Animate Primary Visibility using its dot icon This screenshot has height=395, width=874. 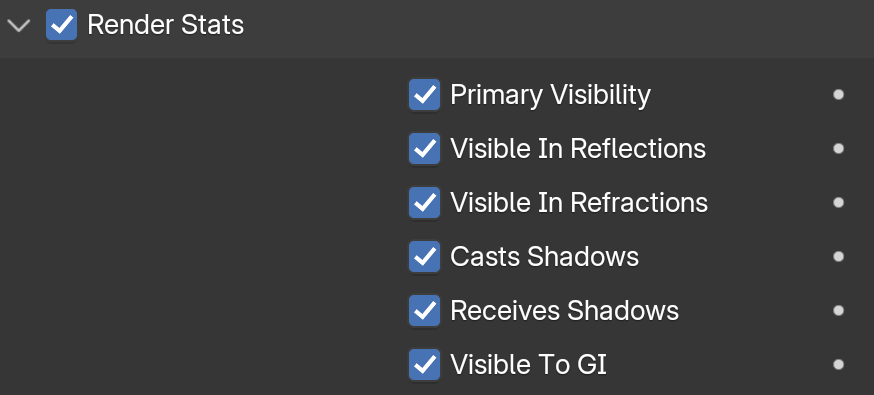click(838, 95)
